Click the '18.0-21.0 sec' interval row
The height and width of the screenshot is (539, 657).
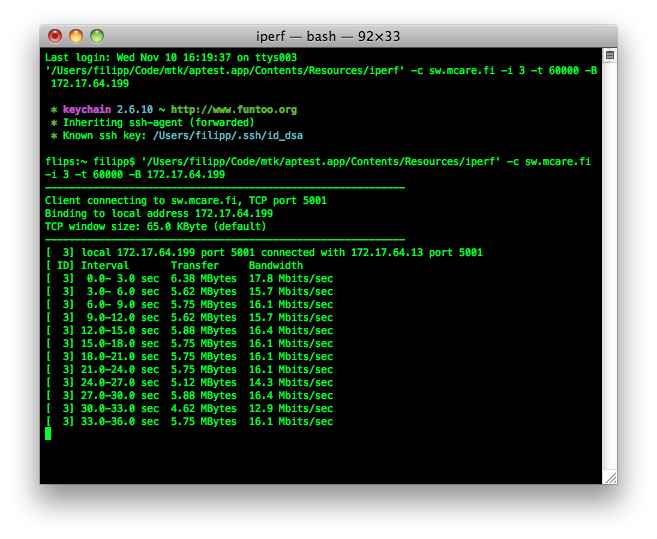(189, 357)
